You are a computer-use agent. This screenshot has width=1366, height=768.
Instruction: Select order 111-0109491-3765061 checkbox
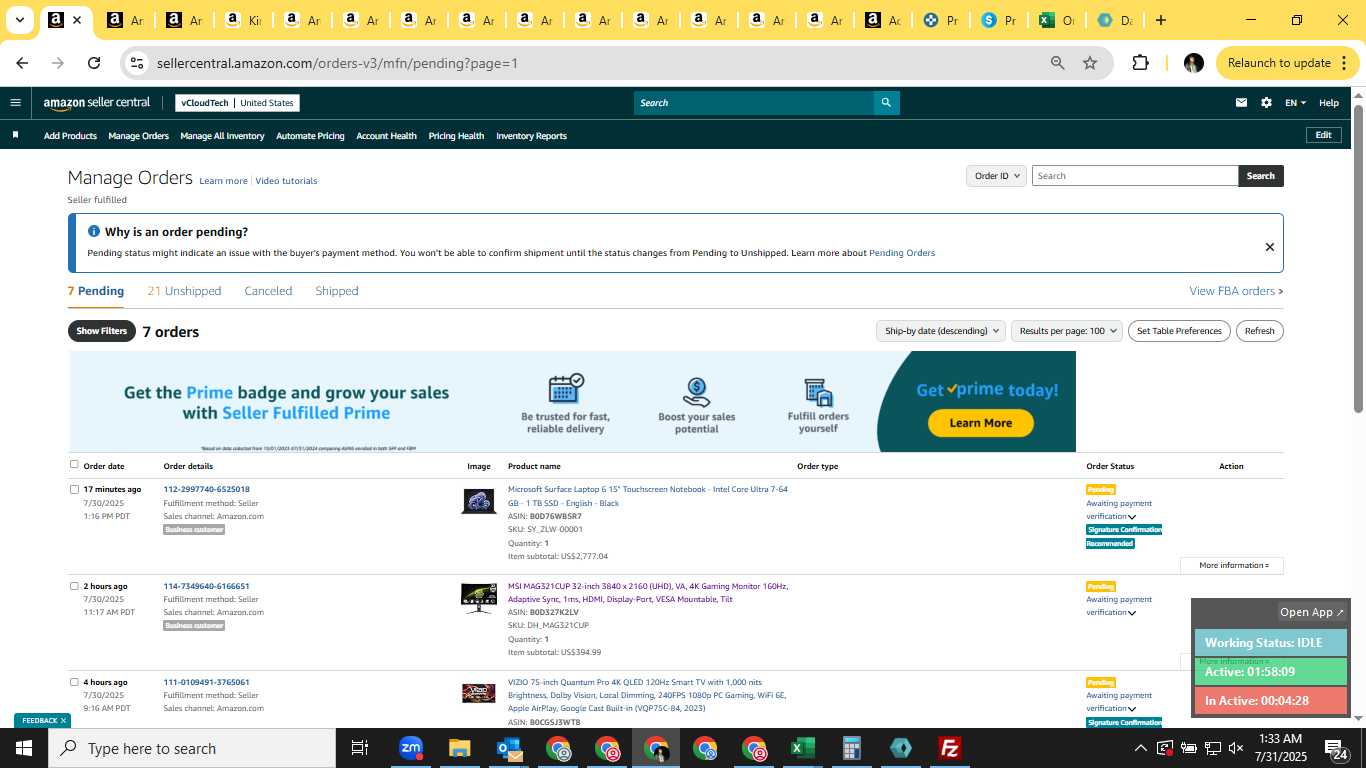[74, 682]
